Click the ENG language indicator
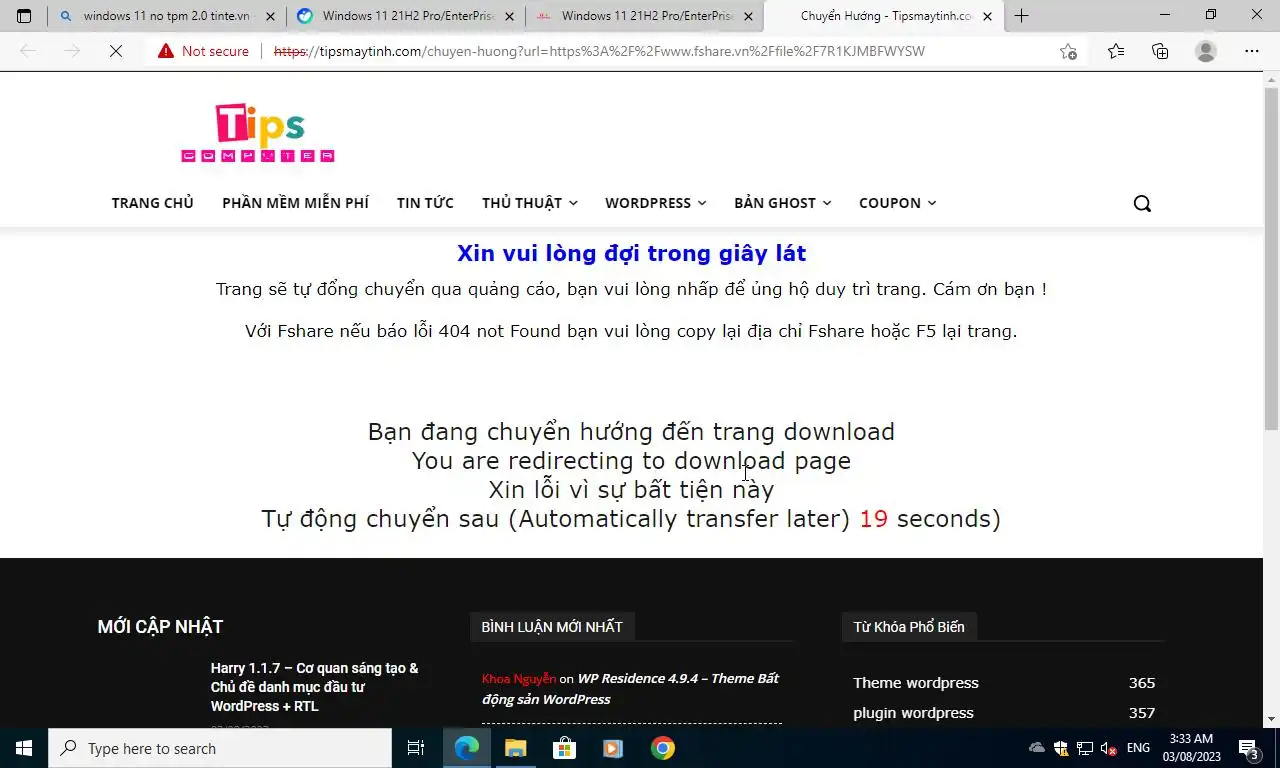The height and width of the screenshot is (768, 1280). tap(1138, 748)
